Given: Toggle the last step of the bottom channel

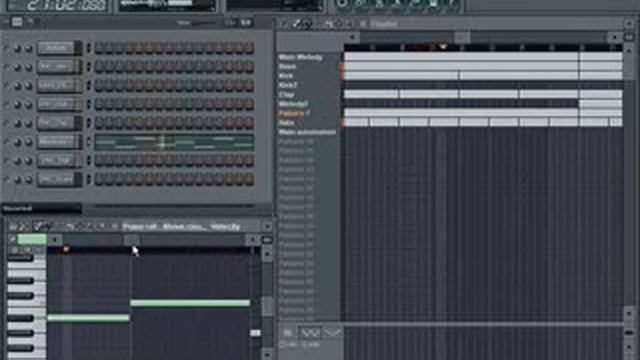Looking at the screenshot, I should coord(249,180).
